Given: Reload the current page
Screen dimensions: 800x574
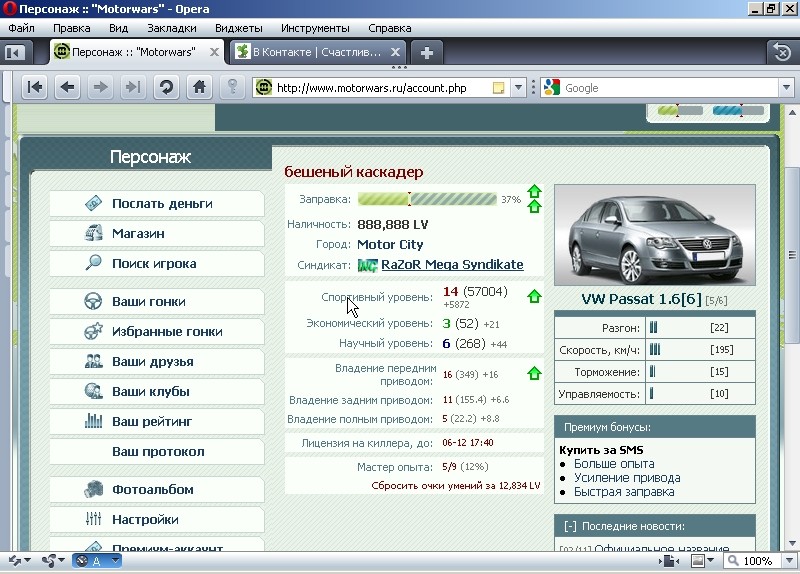Looking at the screenshot, I should [166, 87].
